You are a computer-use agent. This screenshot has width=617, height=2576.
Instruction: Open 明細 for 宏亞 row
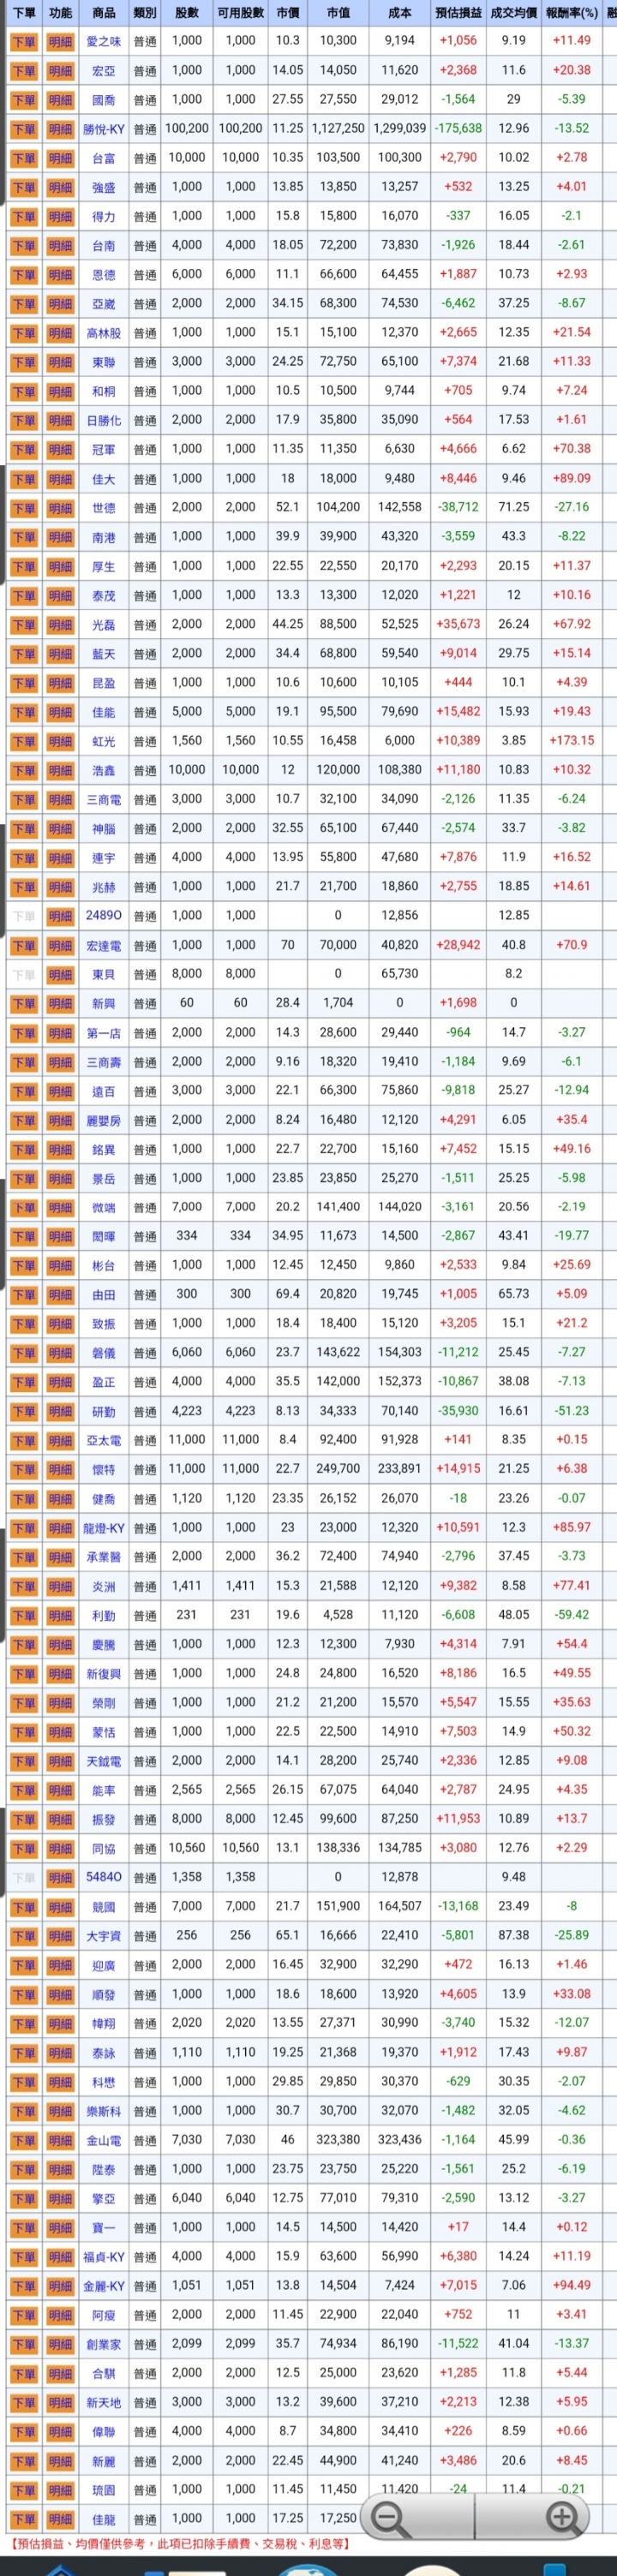[x=60, y=71]
